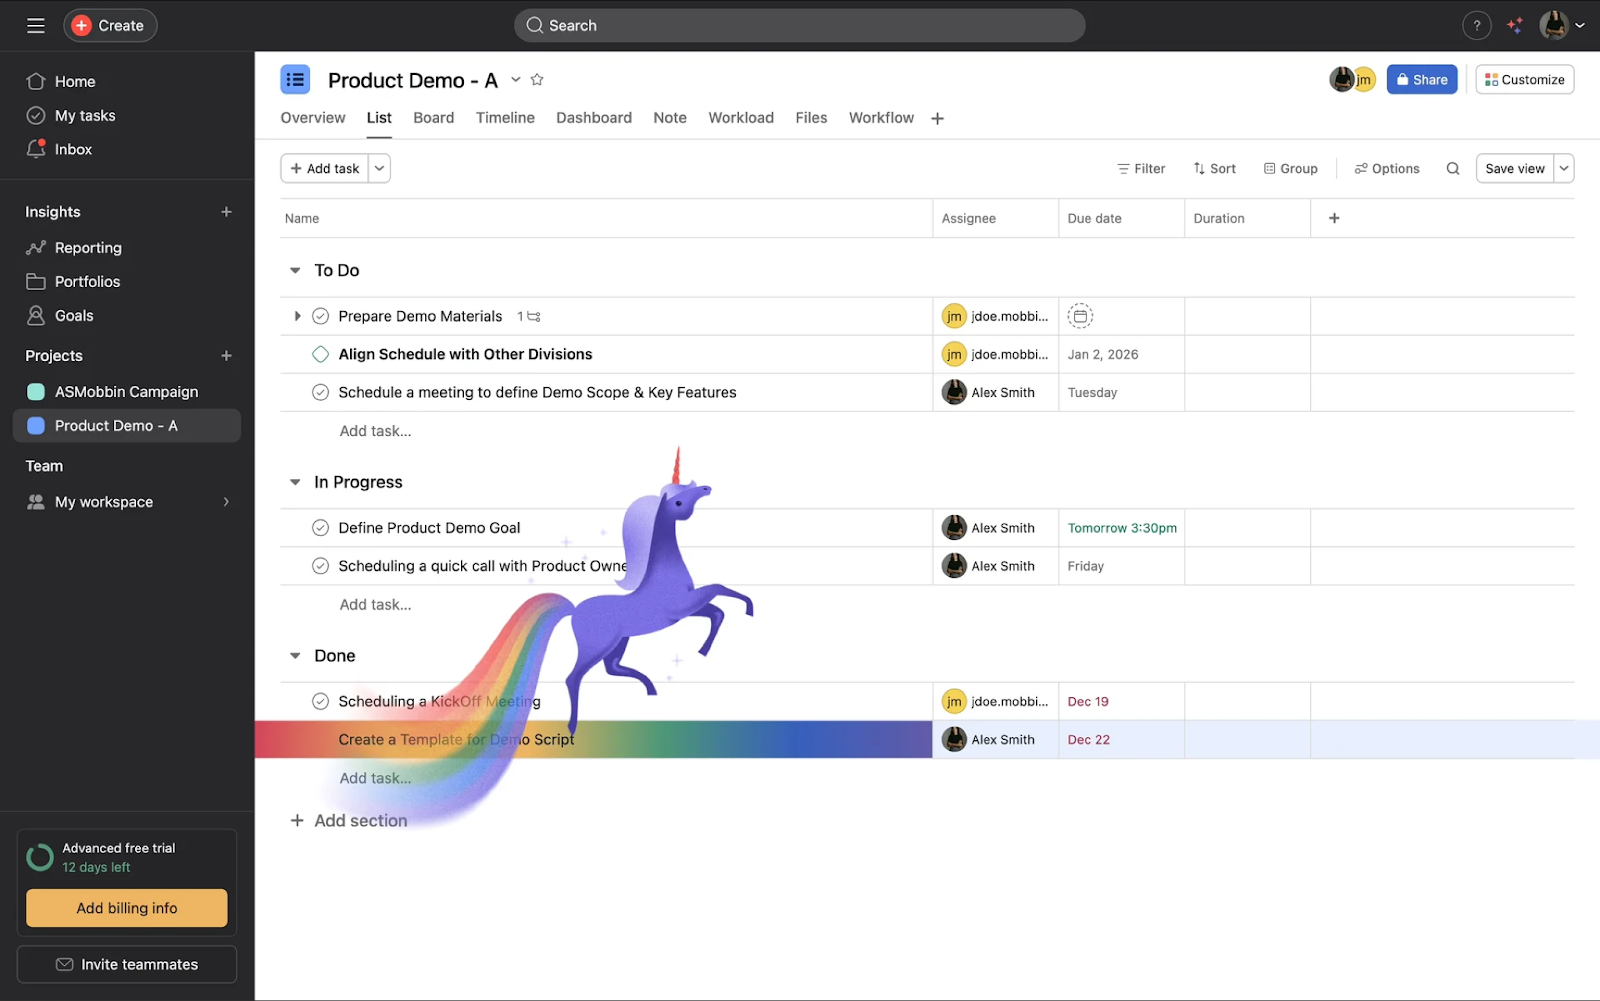1600x1001 pixels.
Task: Click the Share button
Action: pyautogui.click(x=1421, y=80)
